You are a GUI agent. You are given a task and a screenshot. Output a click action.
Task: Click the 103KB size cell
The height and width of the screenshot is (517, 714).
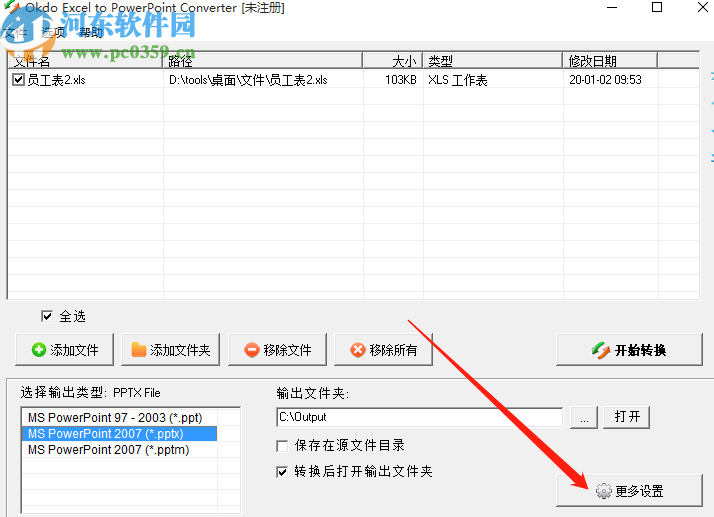(x=401, y=80)
